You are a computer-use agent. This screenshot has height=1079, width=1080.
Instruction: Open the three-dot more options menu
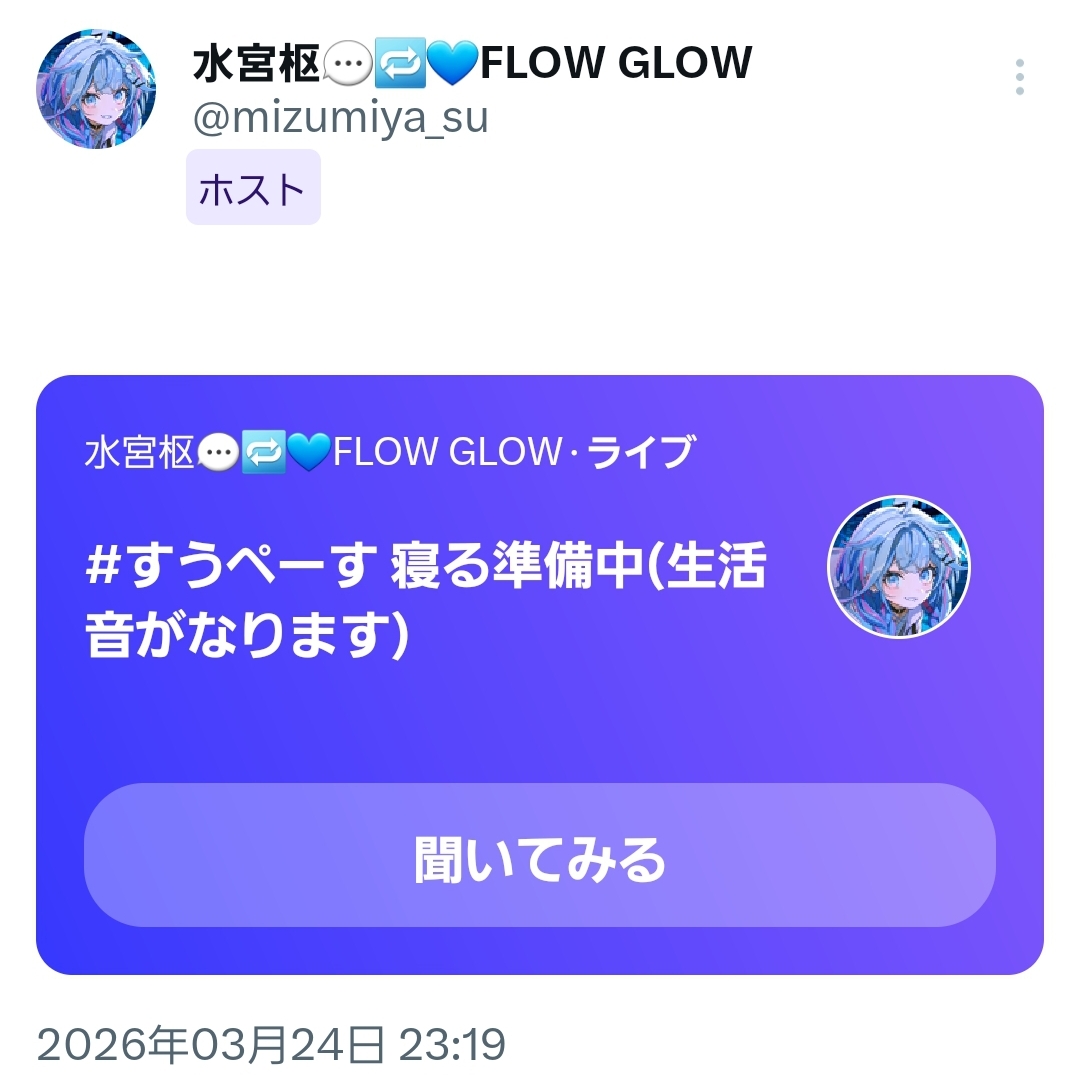1019,76
